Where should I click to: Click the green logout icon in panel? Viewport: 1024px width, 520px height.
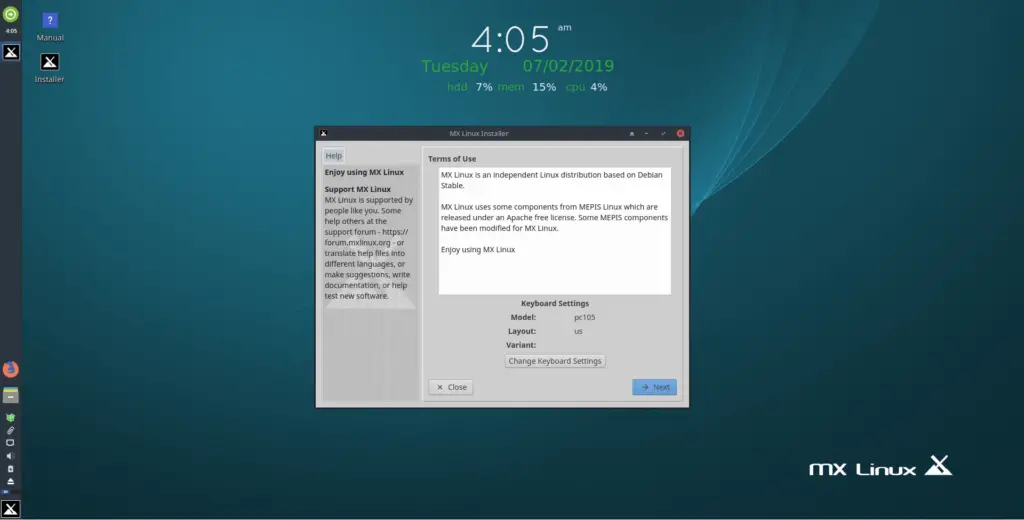pyautogui.click(x=10, y=14)
